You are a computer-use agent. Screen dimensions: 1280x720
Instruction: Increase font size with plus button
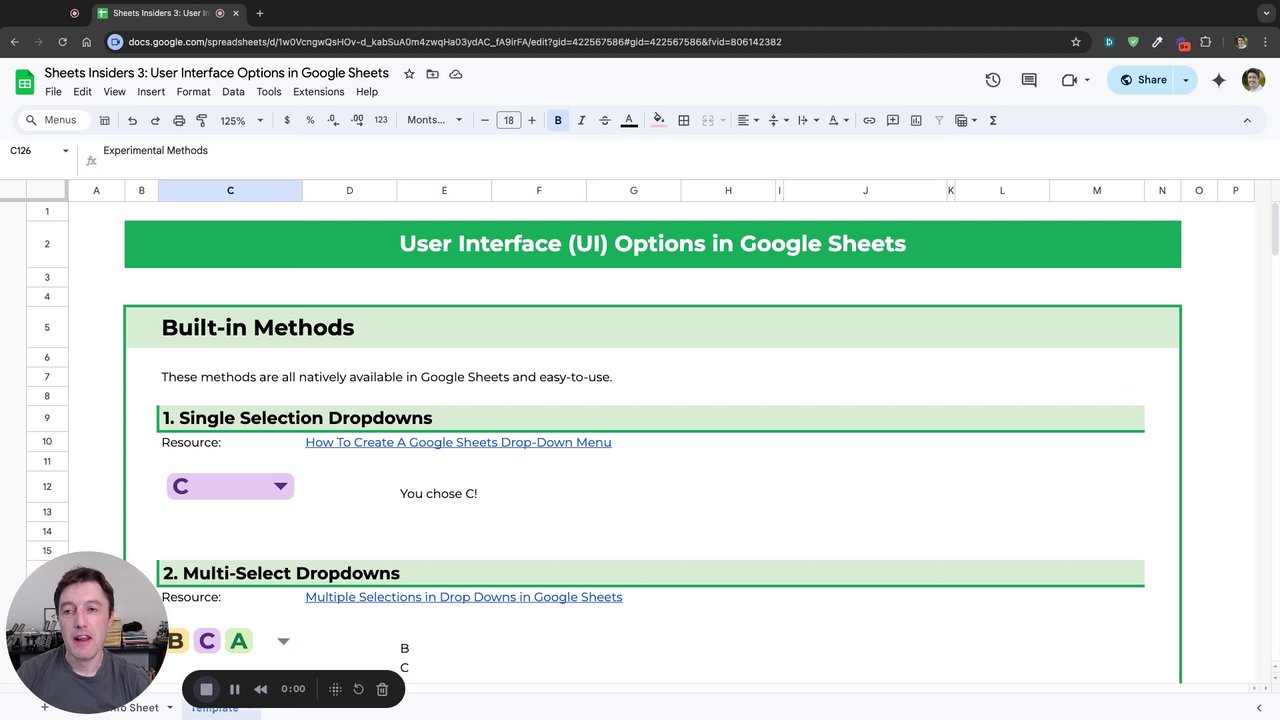pyautogui.click(x=532, y=120)
